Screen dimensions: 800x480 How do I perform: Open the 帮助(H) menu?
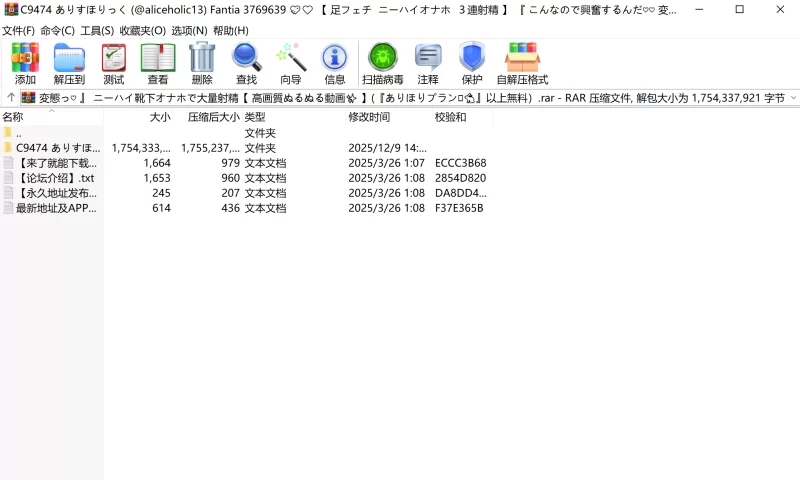click(231, 31)
